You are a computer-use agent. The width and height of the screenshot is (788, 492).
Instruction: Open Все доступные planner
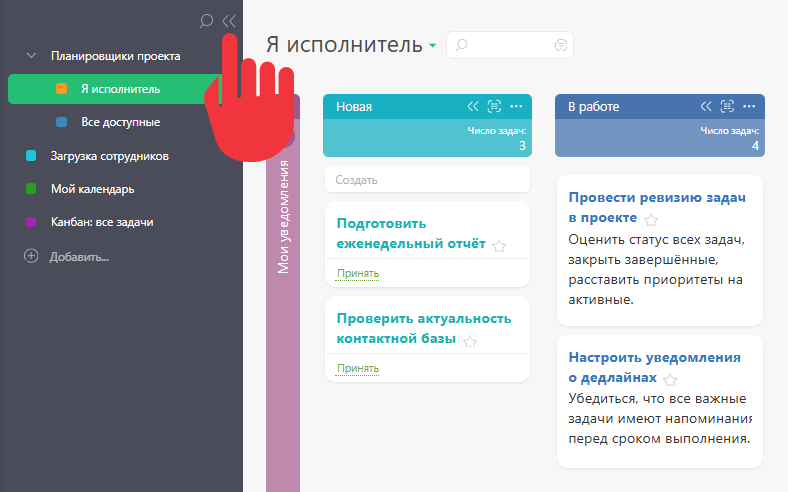pyautogui.click(x=121, y=122)
